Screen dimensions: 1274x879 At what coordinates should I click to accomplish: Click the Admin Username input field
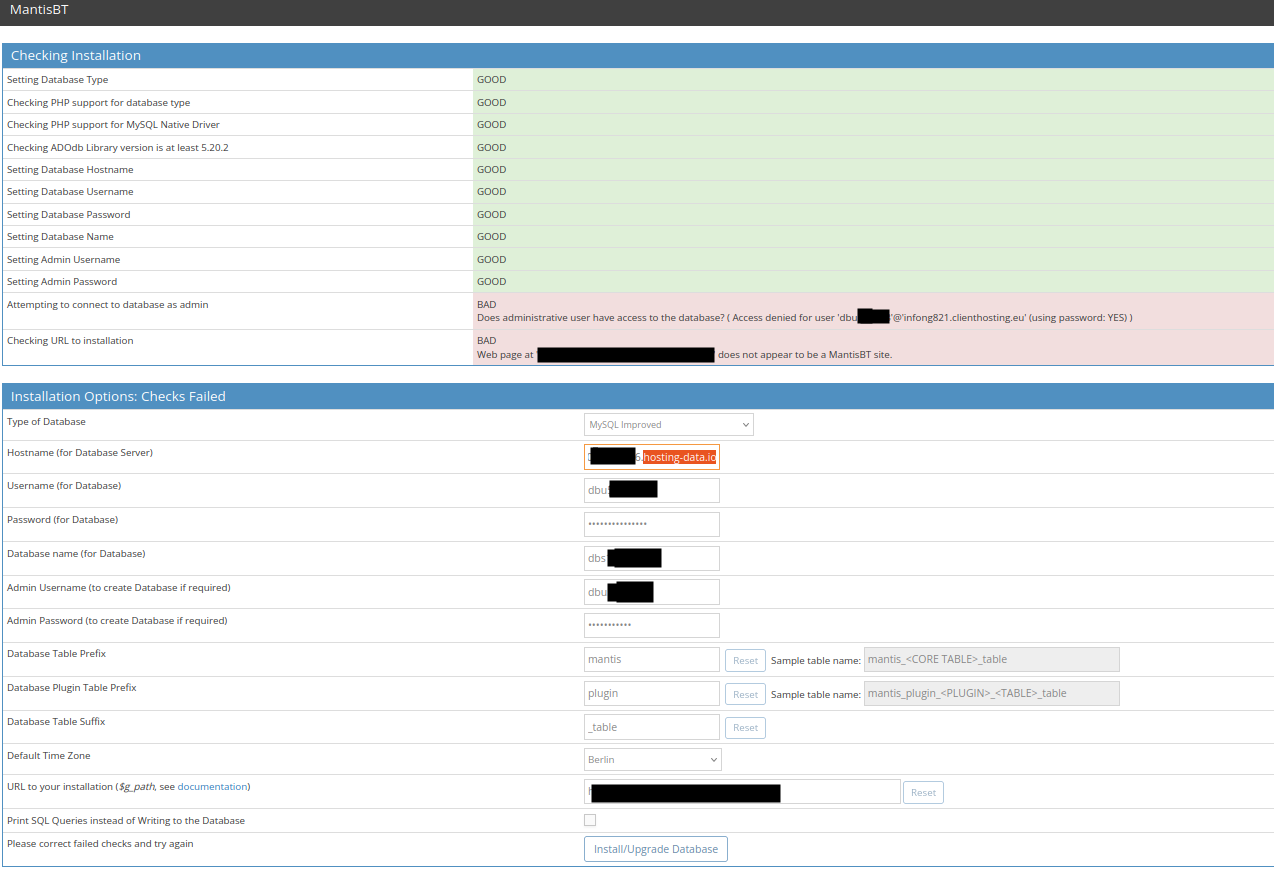pos(651,591)
